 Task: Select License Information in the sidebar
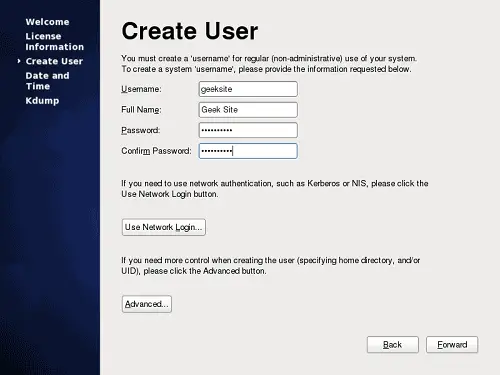tap(55, 41)
